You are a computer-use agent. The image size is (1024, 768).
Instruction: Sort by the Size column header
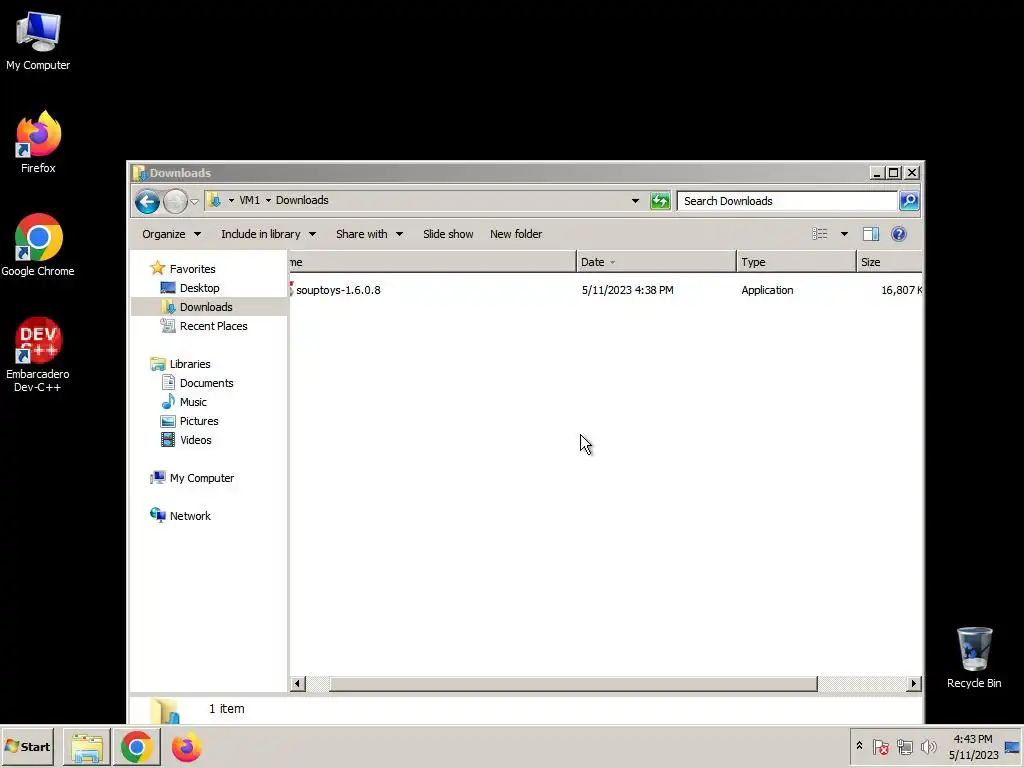pos(889,262)
